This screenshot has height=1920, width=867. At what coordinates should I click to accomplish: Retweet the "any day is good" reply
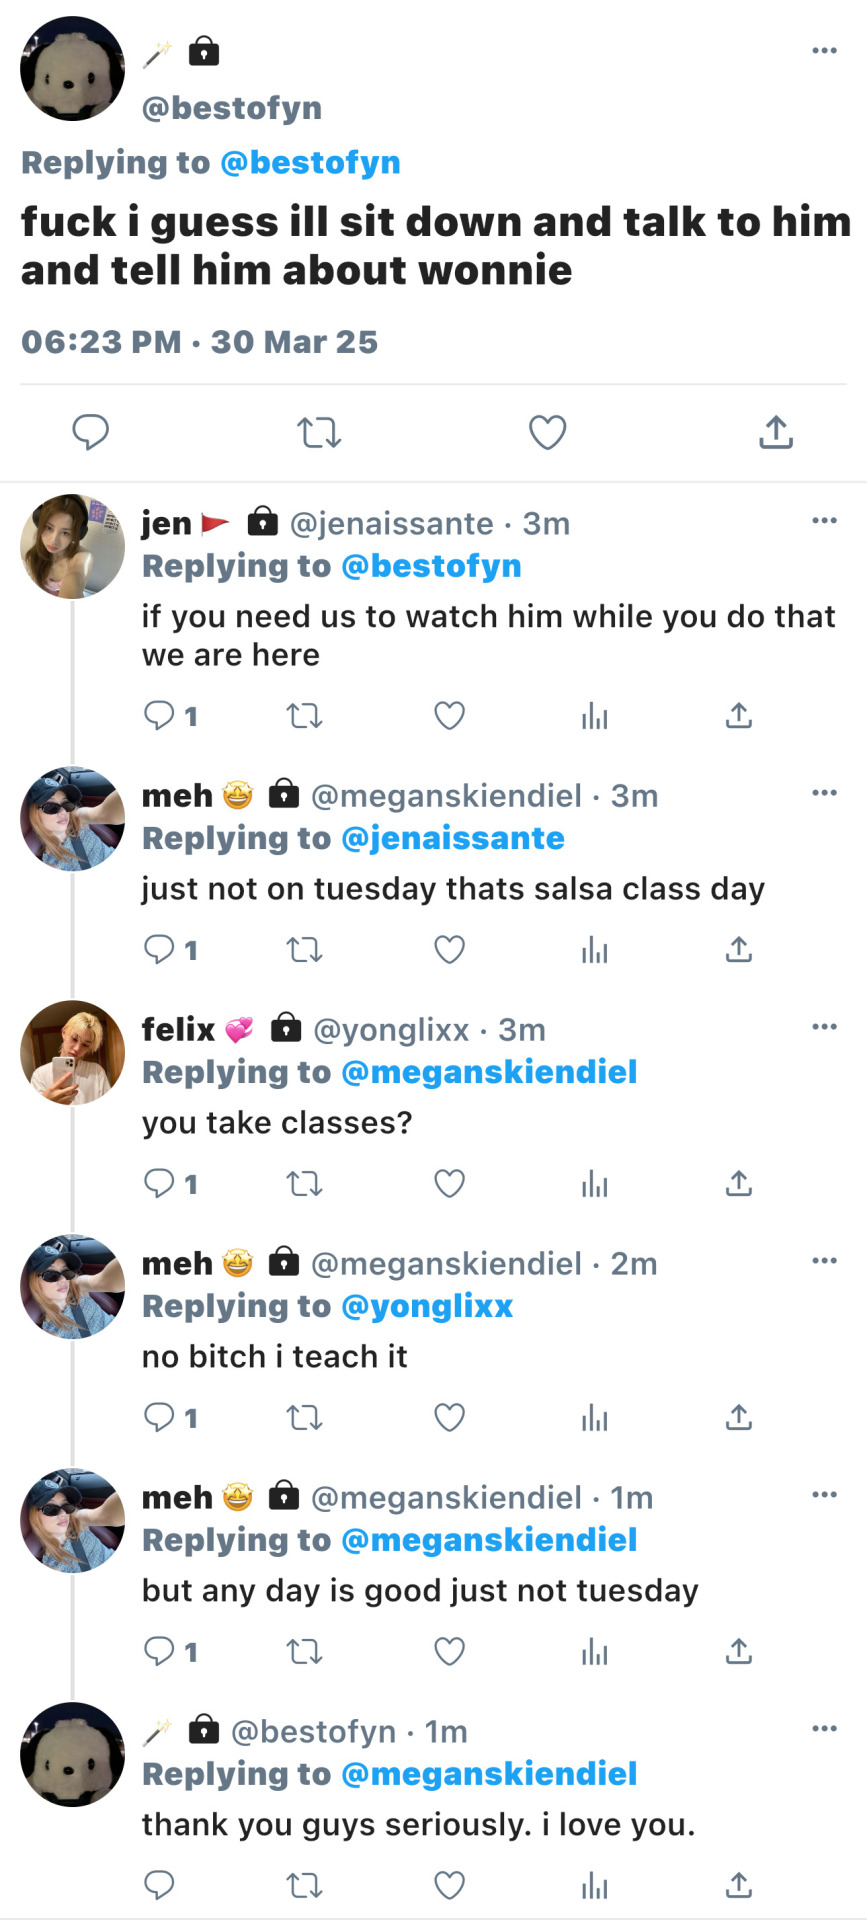(x=304, y=1651)
